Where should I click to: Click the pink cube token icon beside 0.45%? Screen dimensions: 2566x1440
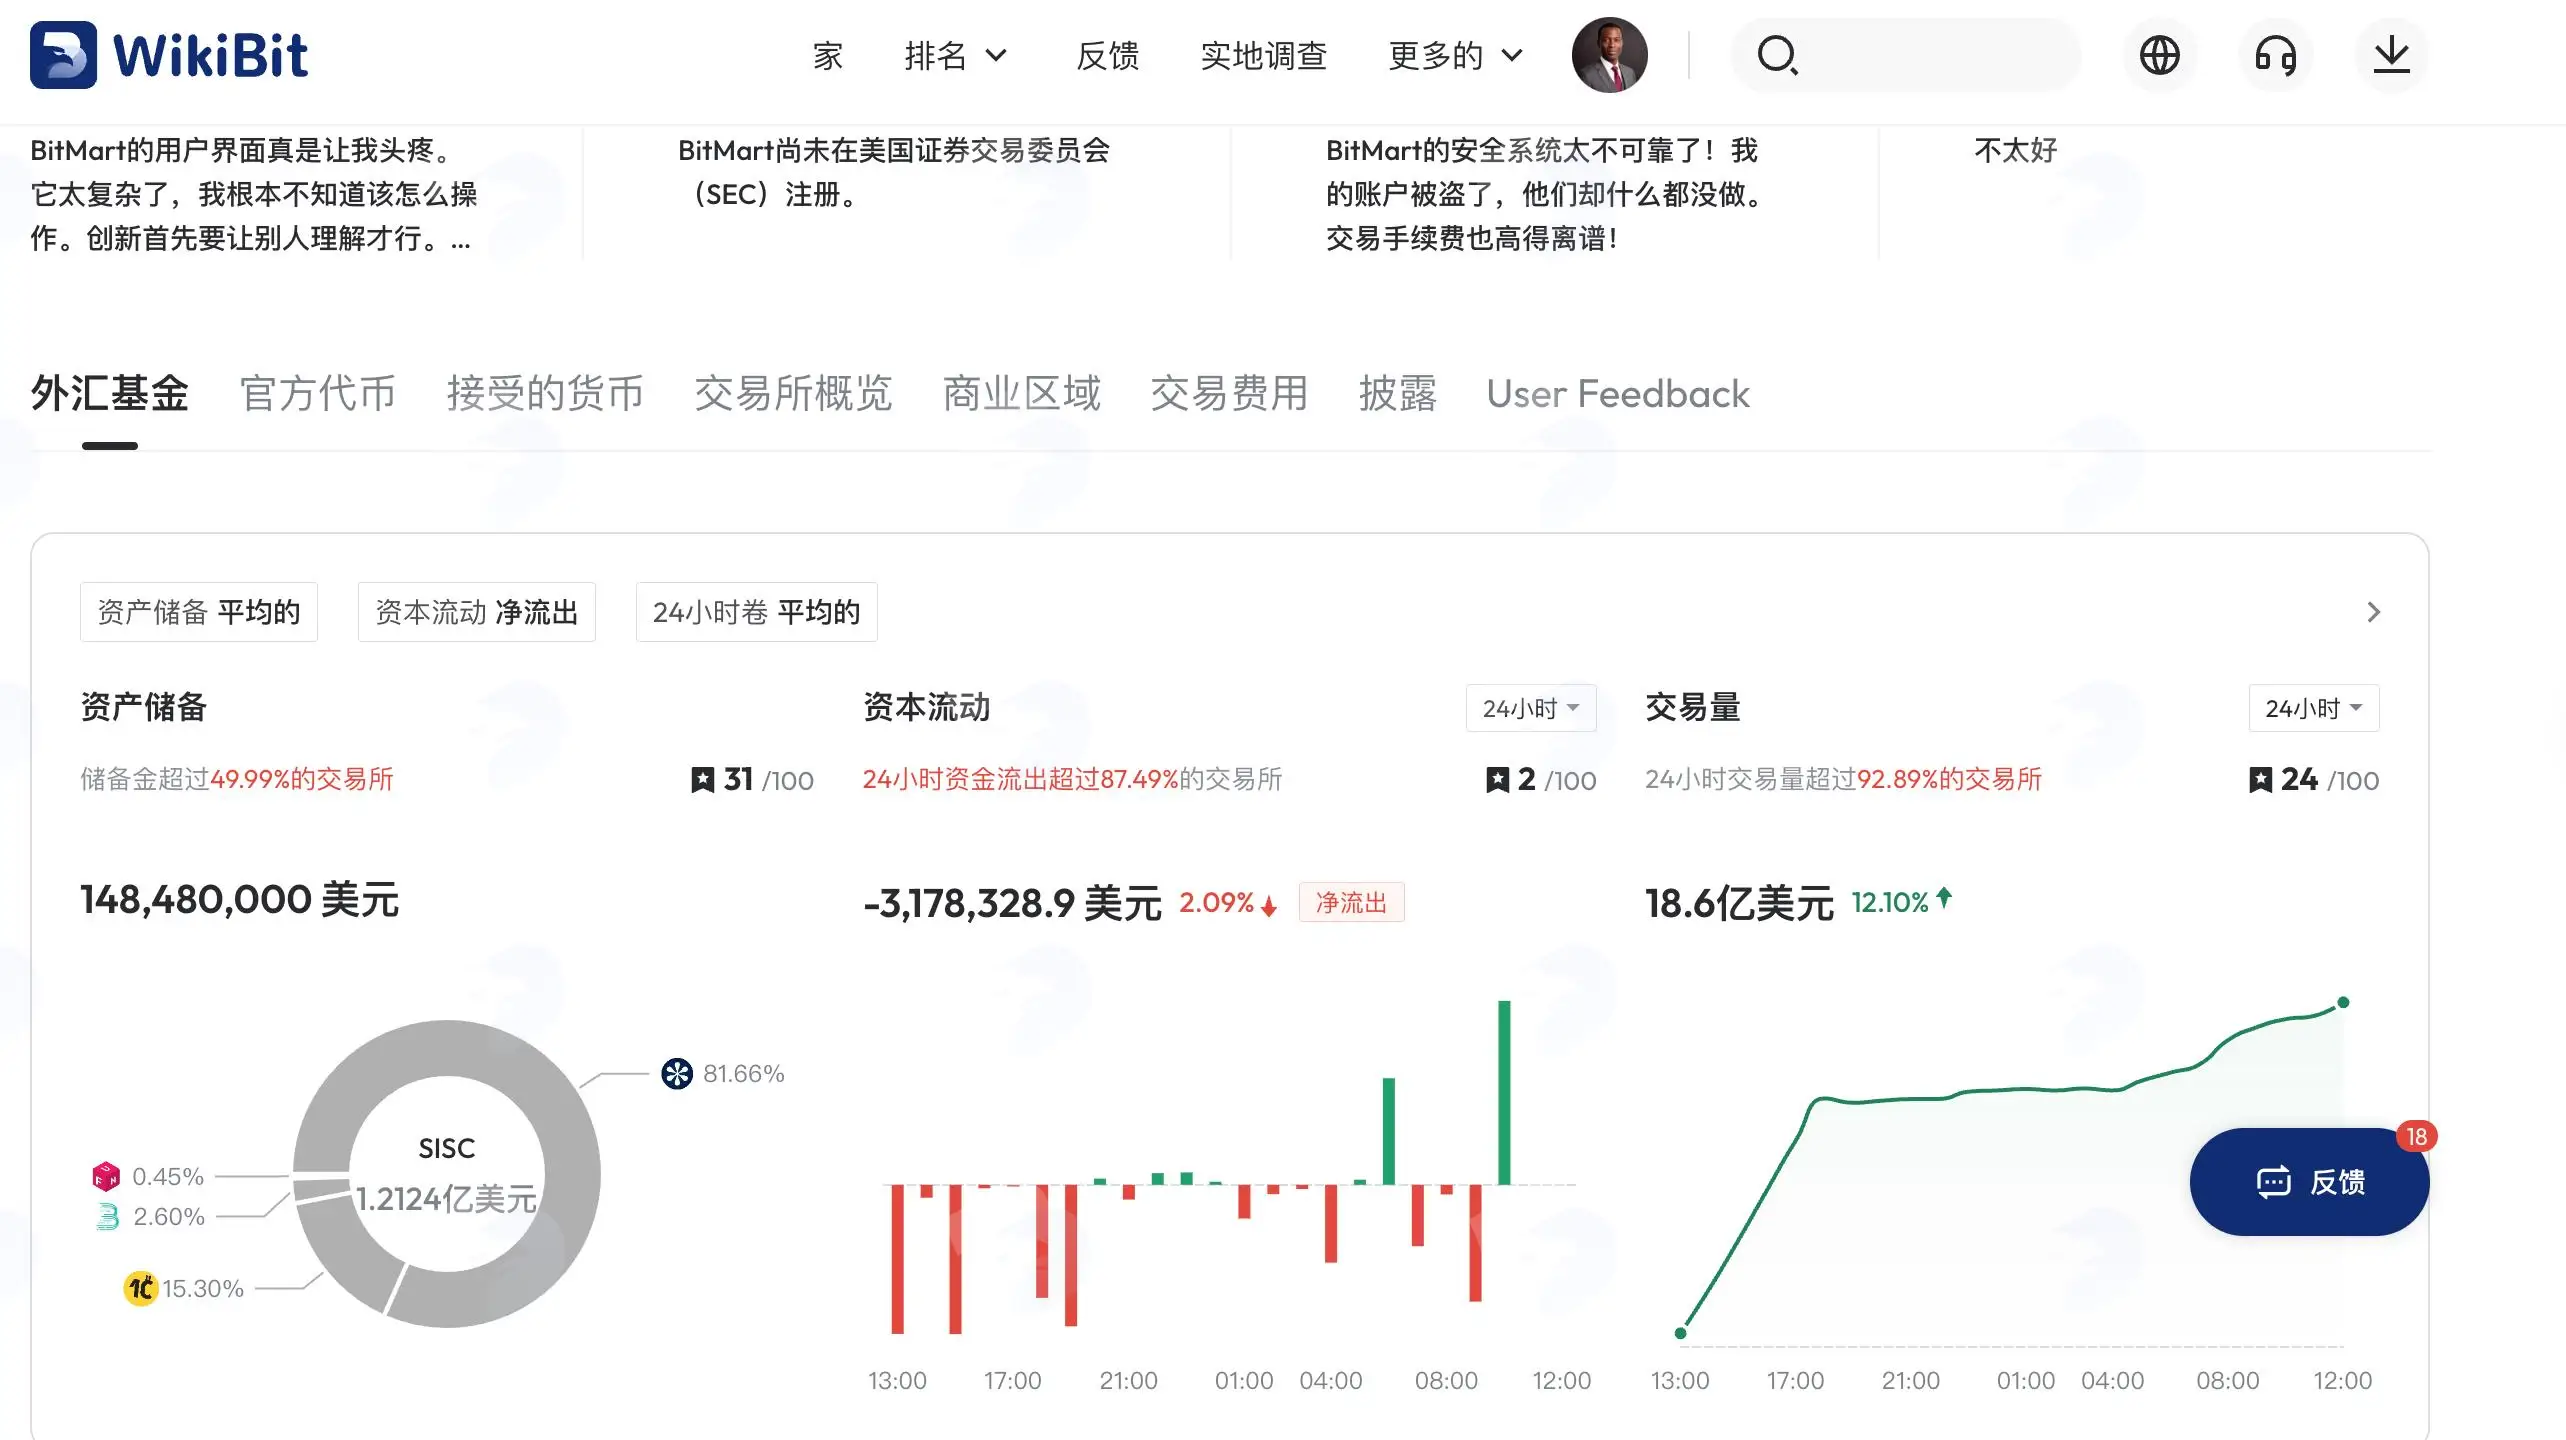tap(106, 1176)
